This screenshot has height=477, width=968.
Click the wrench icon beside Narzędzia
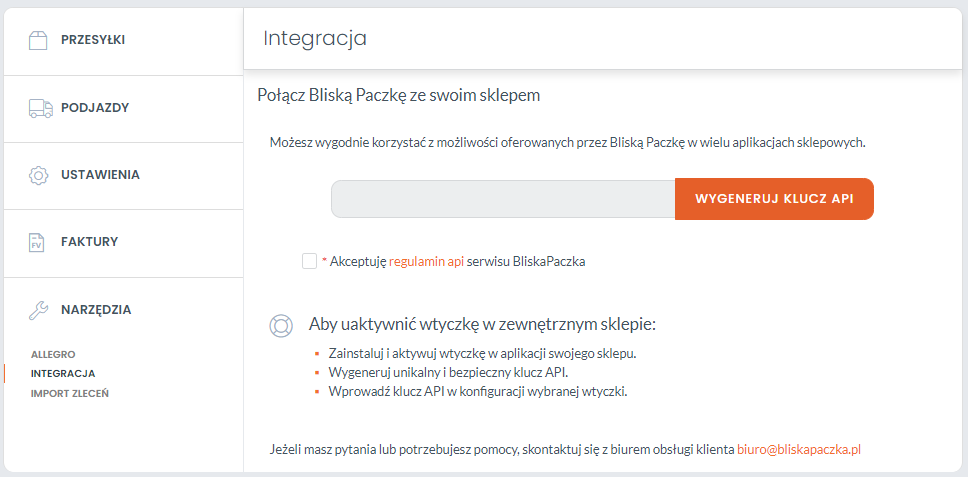click(x=38, y=310)
